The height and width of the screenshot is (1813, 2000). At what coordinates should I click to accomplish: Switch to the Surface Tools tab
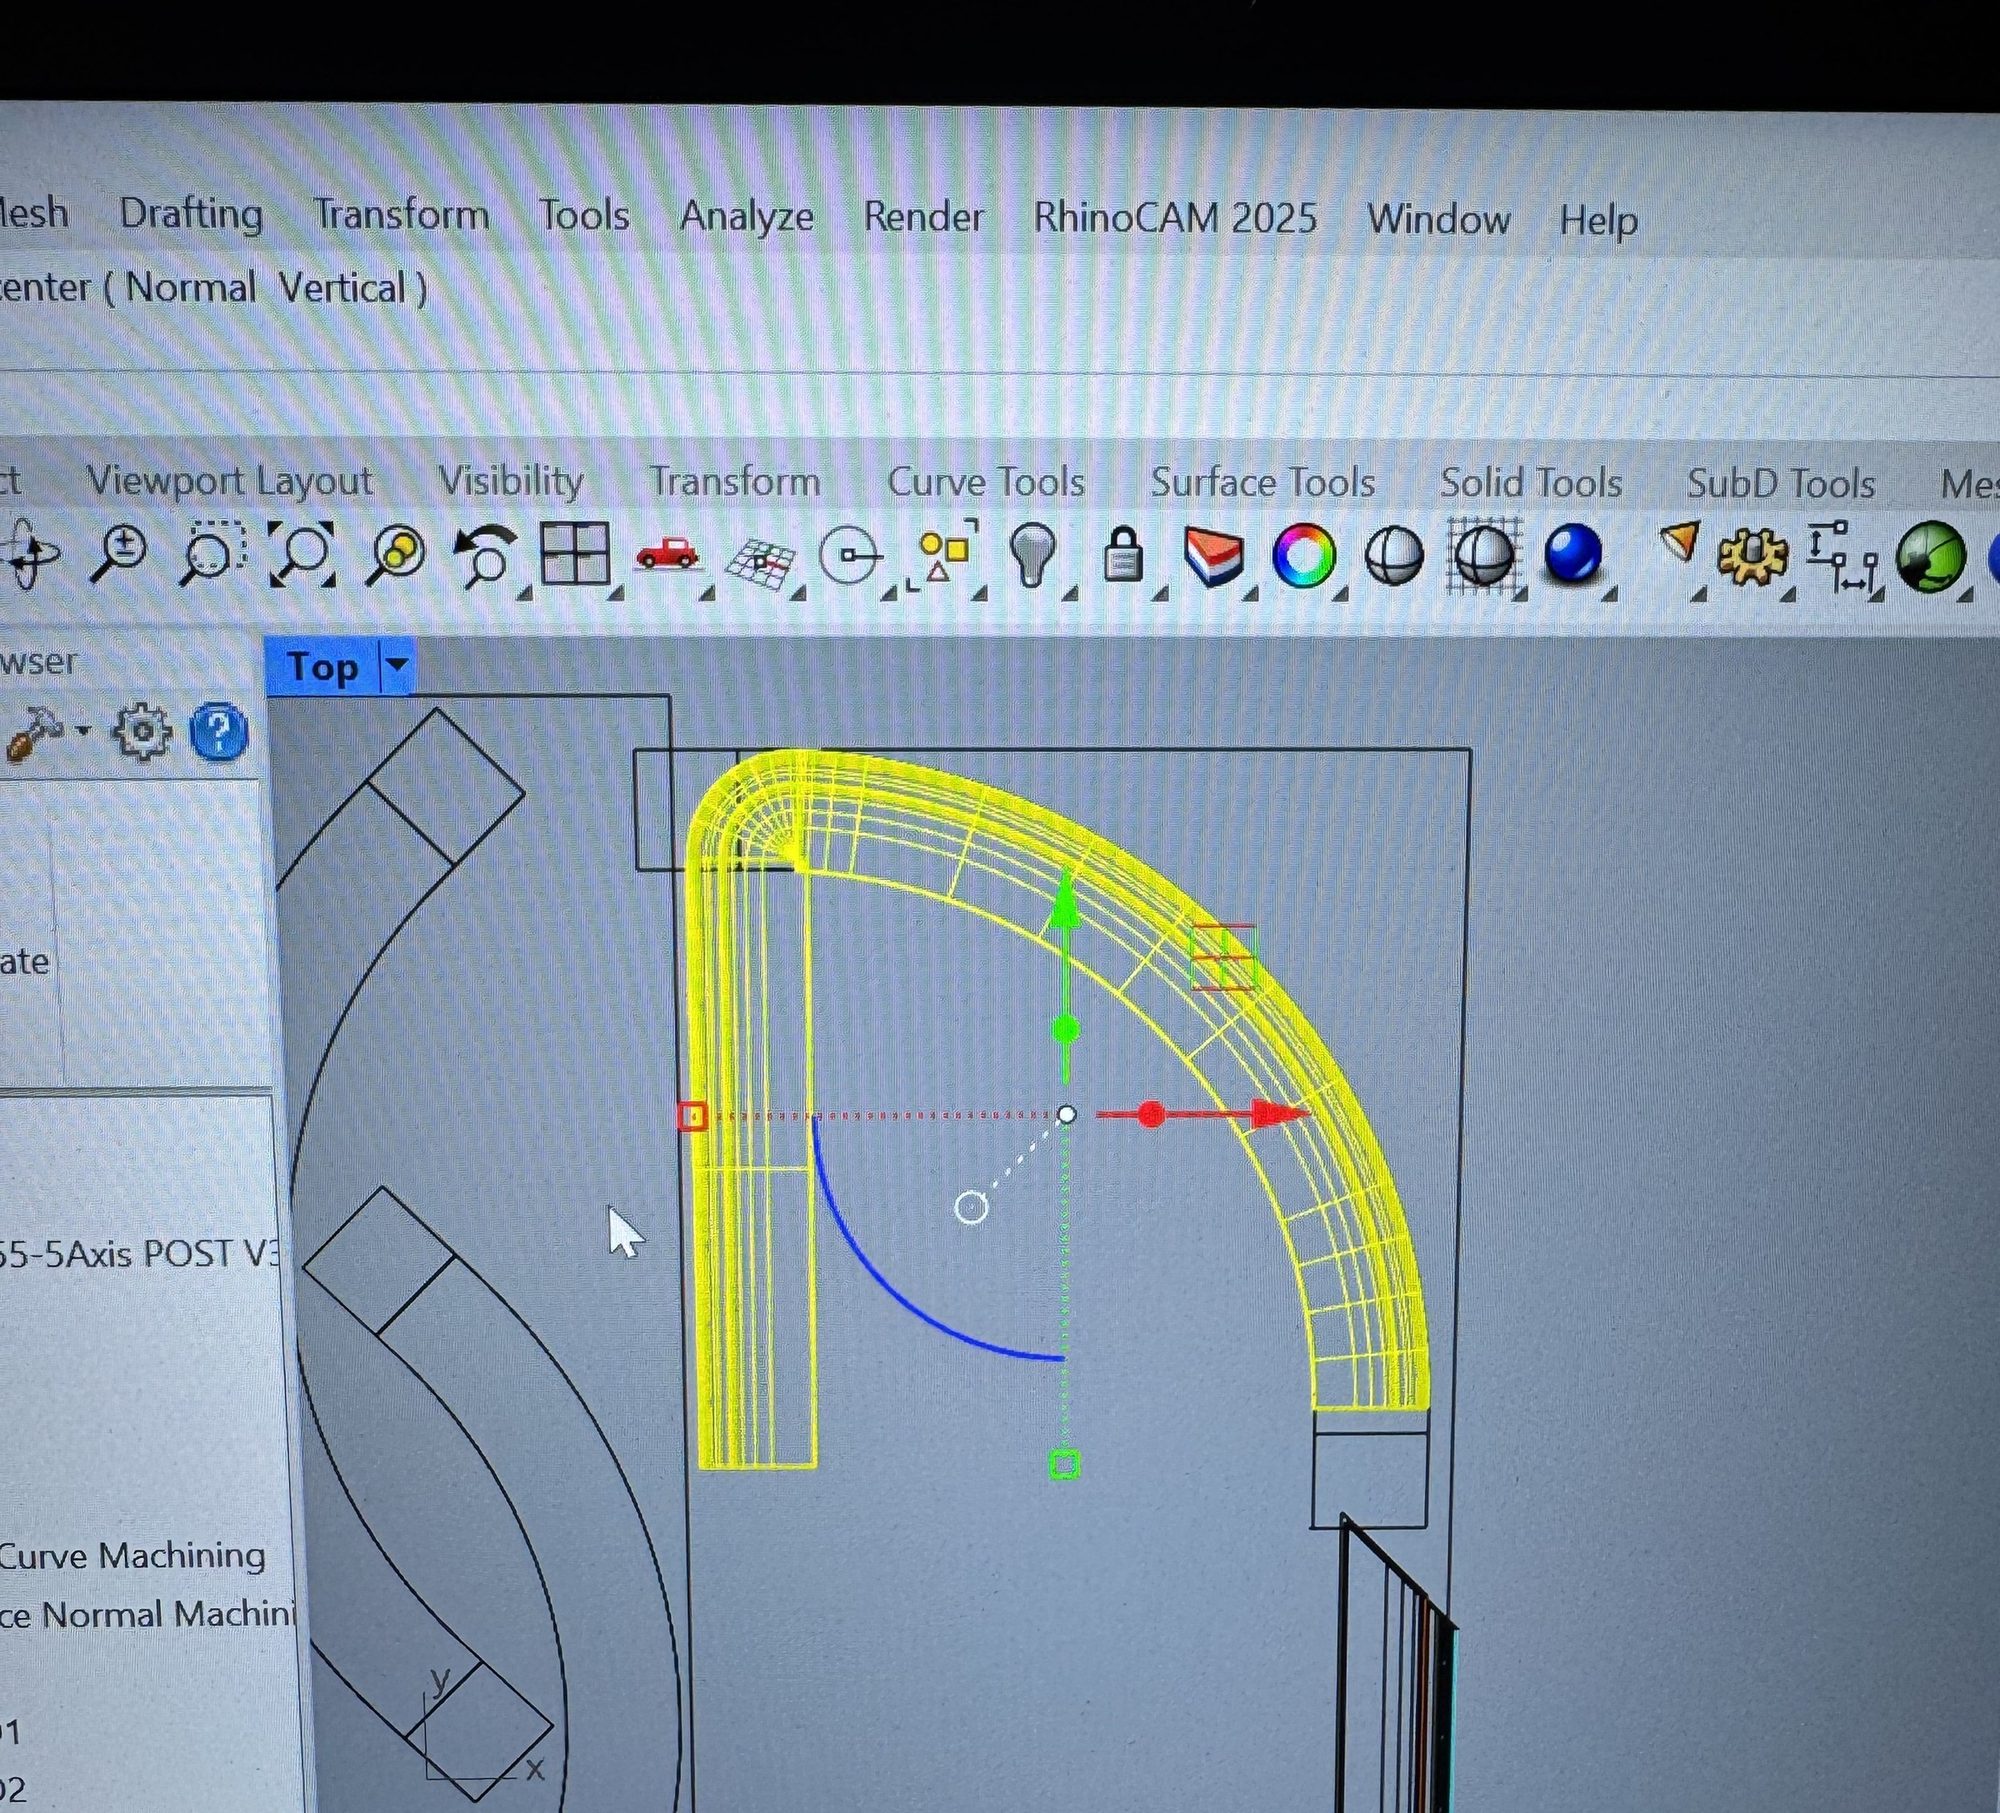pos(1263,483)
